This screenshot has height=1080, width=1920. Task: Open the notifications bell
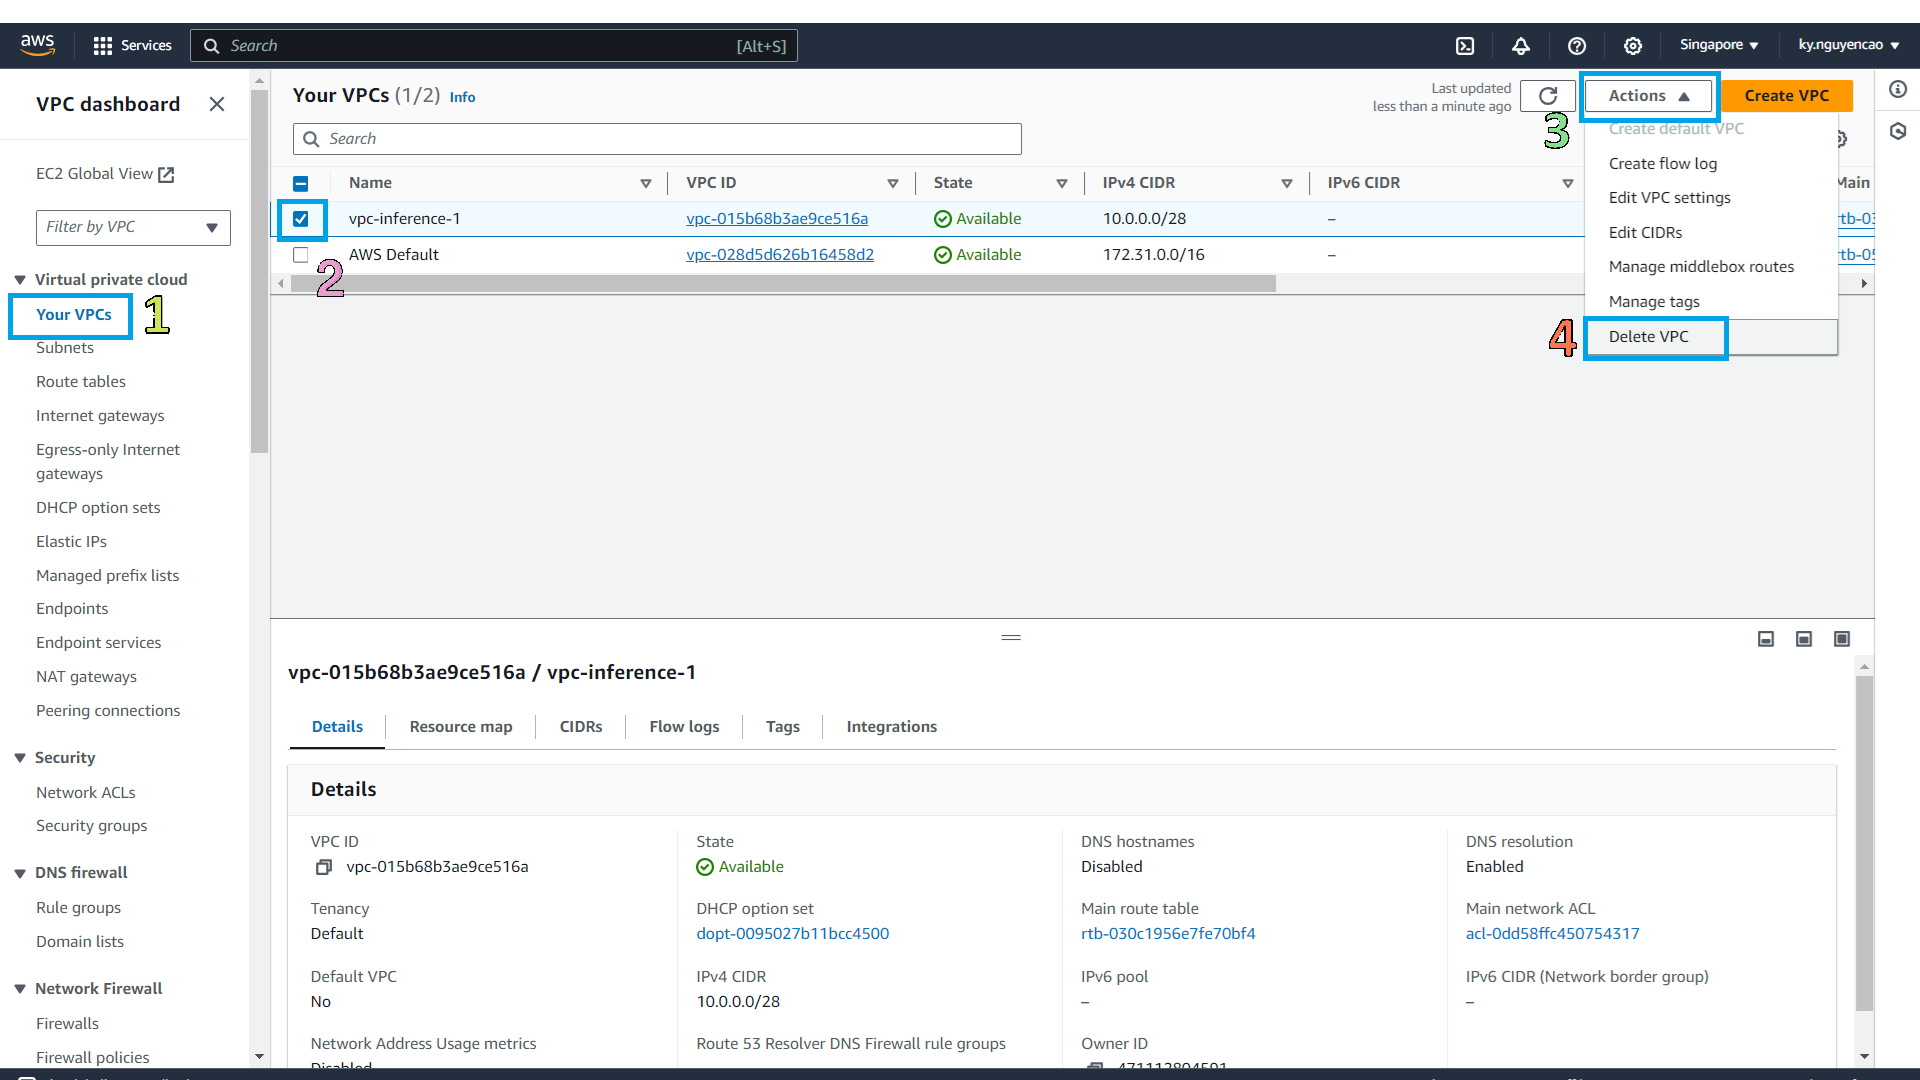click(x=1521, y=45)
